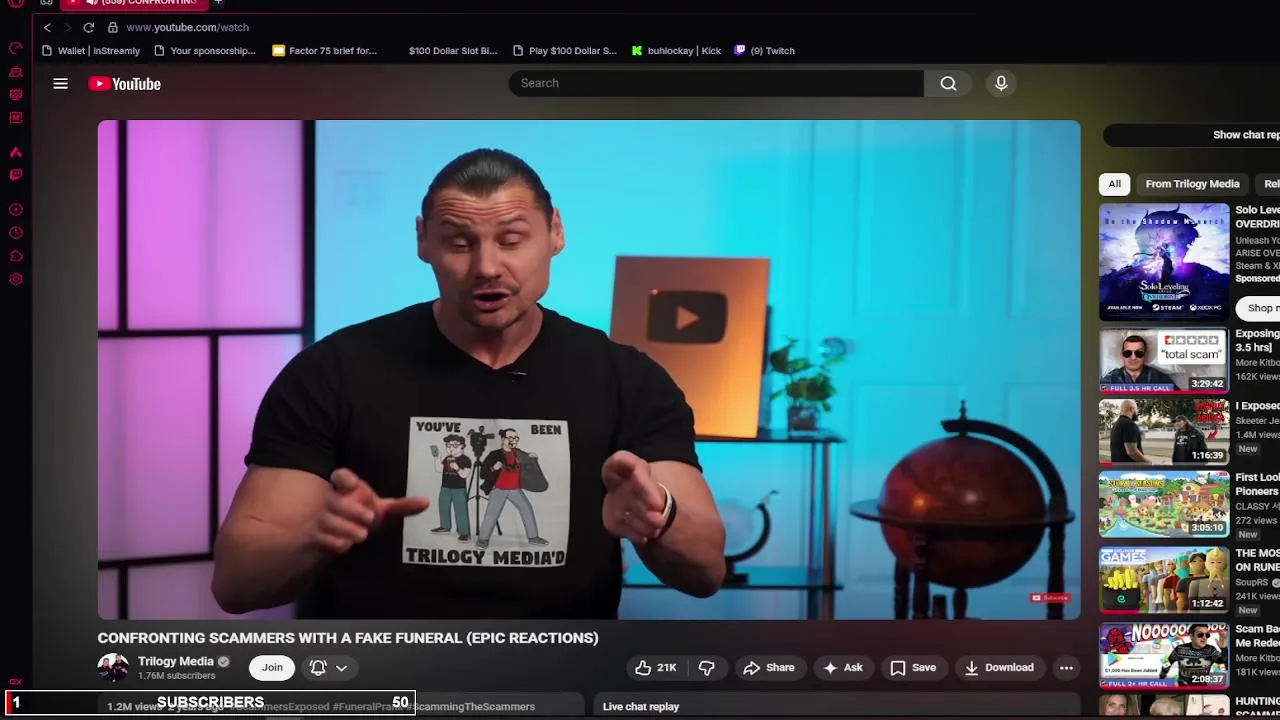Go back with the browser back arrow
The width and height of the screenshot is (1280, 720).
click(x=47, y=27)
